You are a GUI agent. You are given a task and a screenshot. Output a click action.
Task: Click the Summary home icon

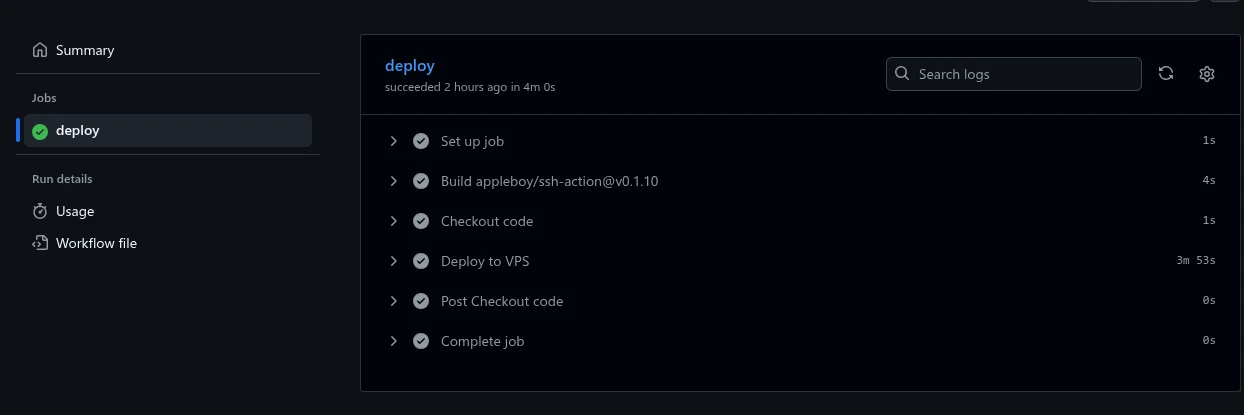pos(40,50)
